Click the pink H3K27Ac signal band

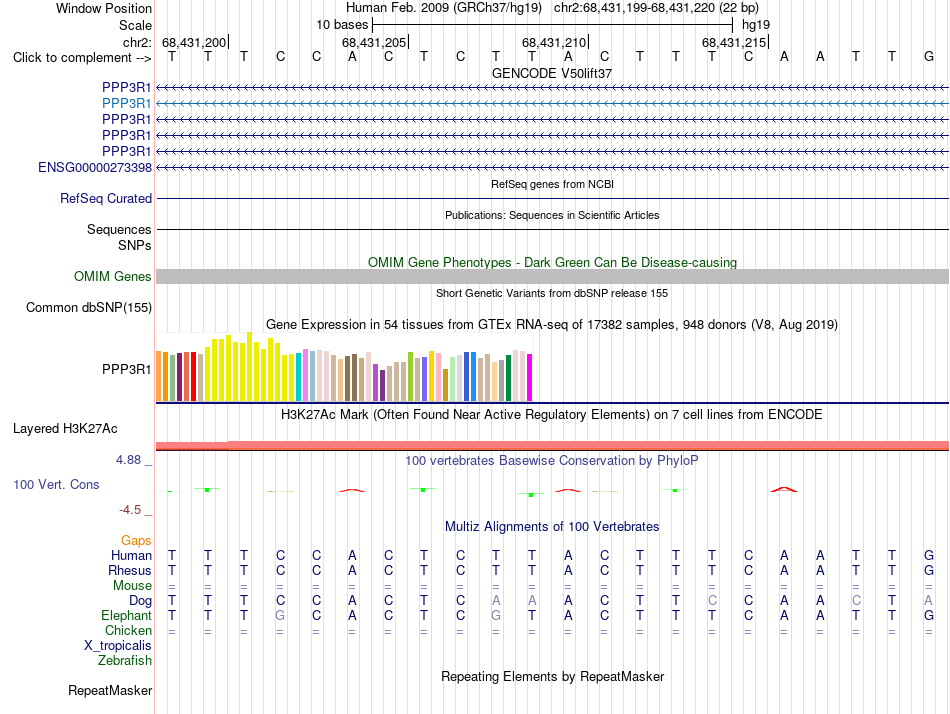[552, 445]
